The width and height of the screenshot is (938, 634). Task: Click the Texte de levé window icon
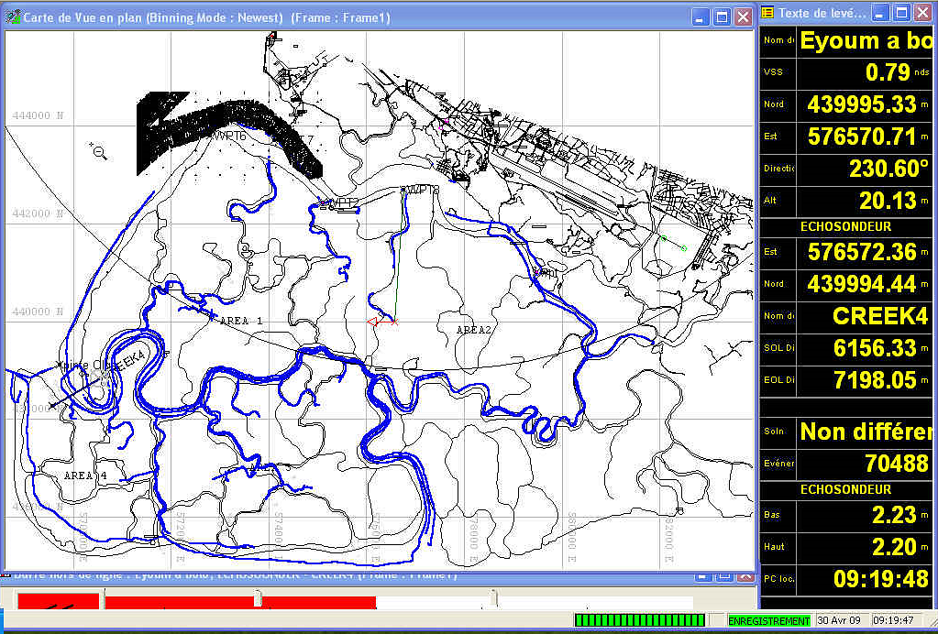[768, 13]
